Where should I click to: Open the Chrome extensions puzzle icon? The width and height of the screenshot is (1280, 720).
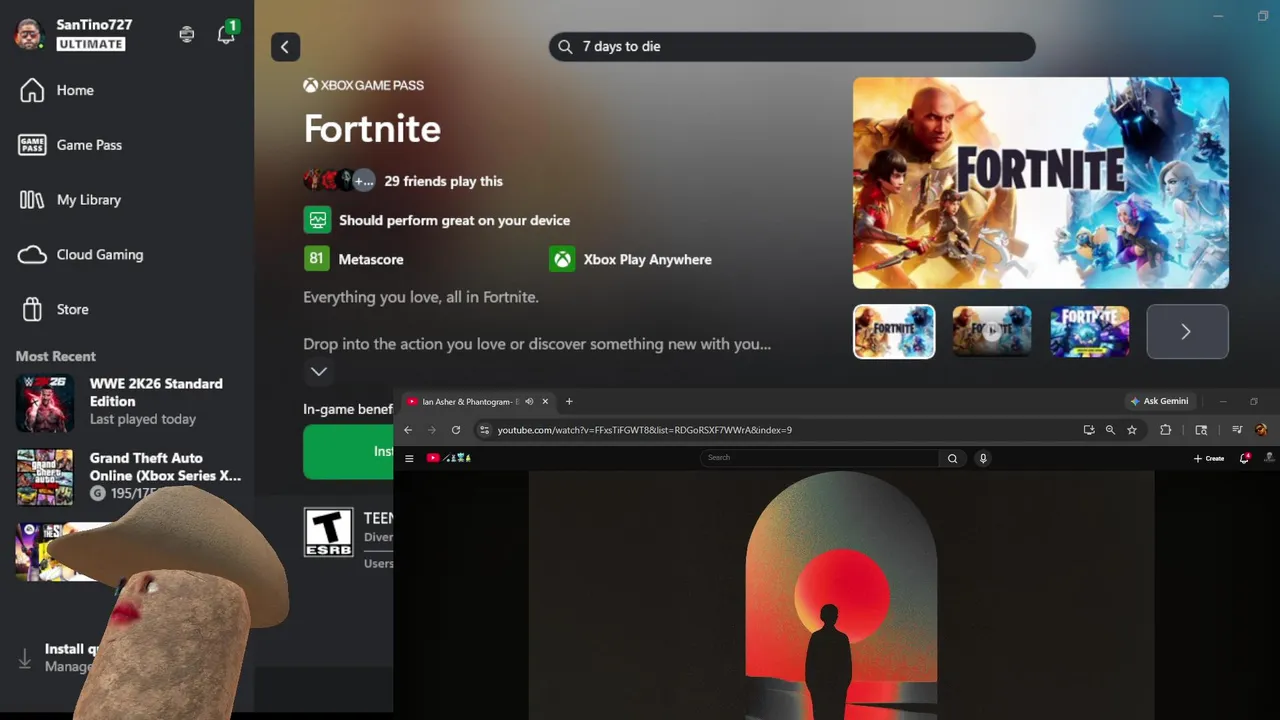click(x=1165, y=430)
